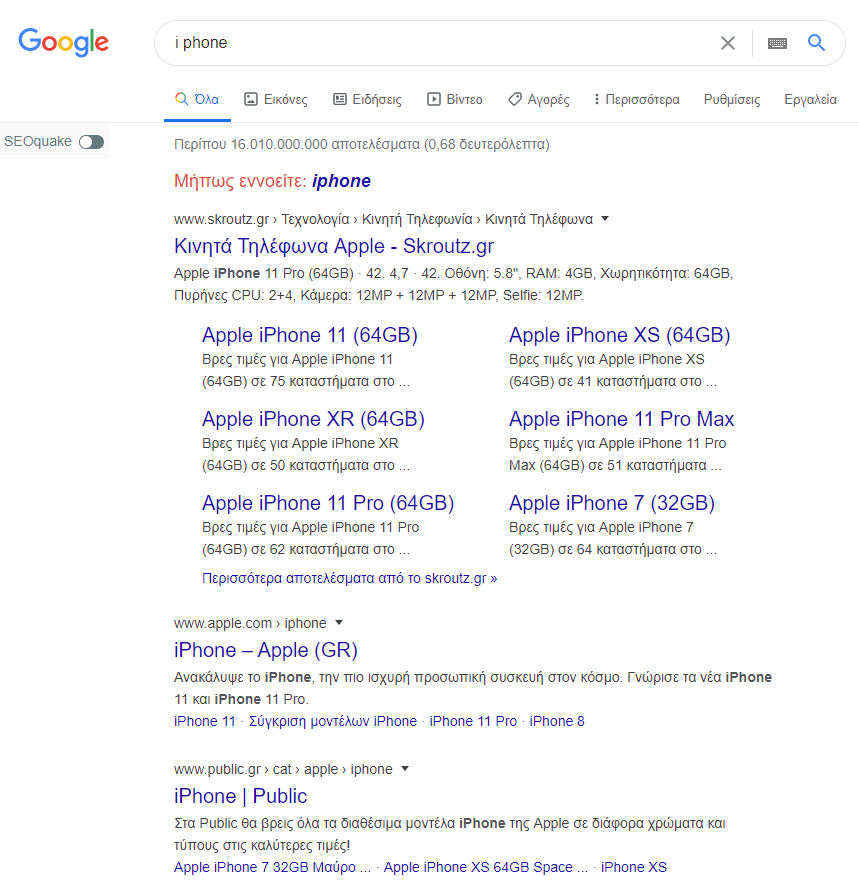Open Εργαλεία search tools
Viewport: 858px width, 890px height.
(x=810, y=99)
